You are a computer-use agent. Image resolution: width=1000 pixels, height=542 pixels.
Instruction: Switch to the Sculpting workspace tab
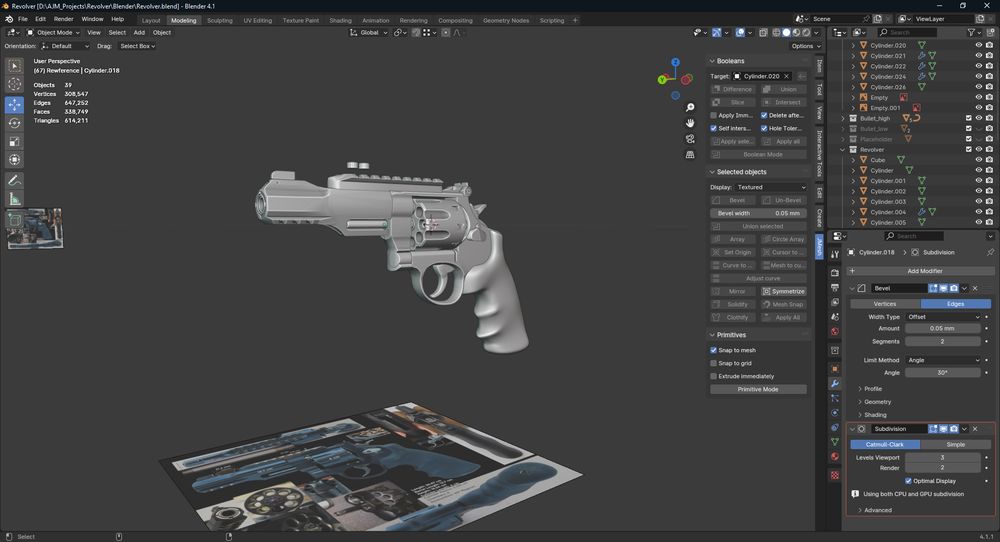tap(219, 20)
